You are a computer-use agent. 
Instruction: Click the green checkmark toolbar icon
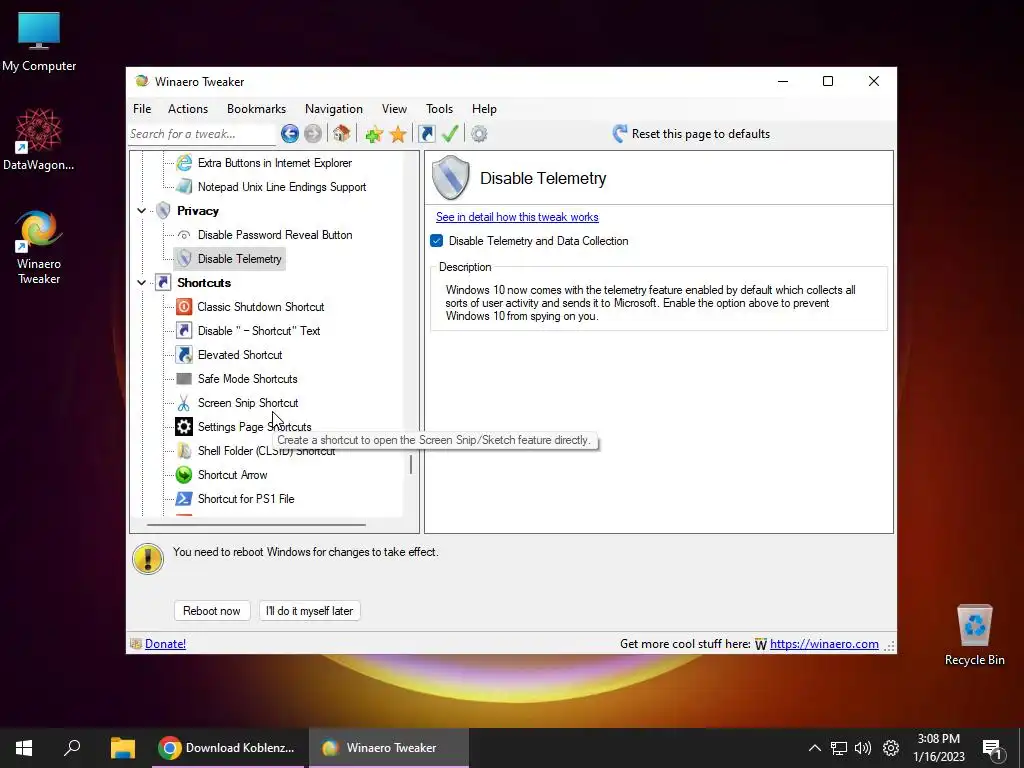pyautogui.click(x=450, y=134)
